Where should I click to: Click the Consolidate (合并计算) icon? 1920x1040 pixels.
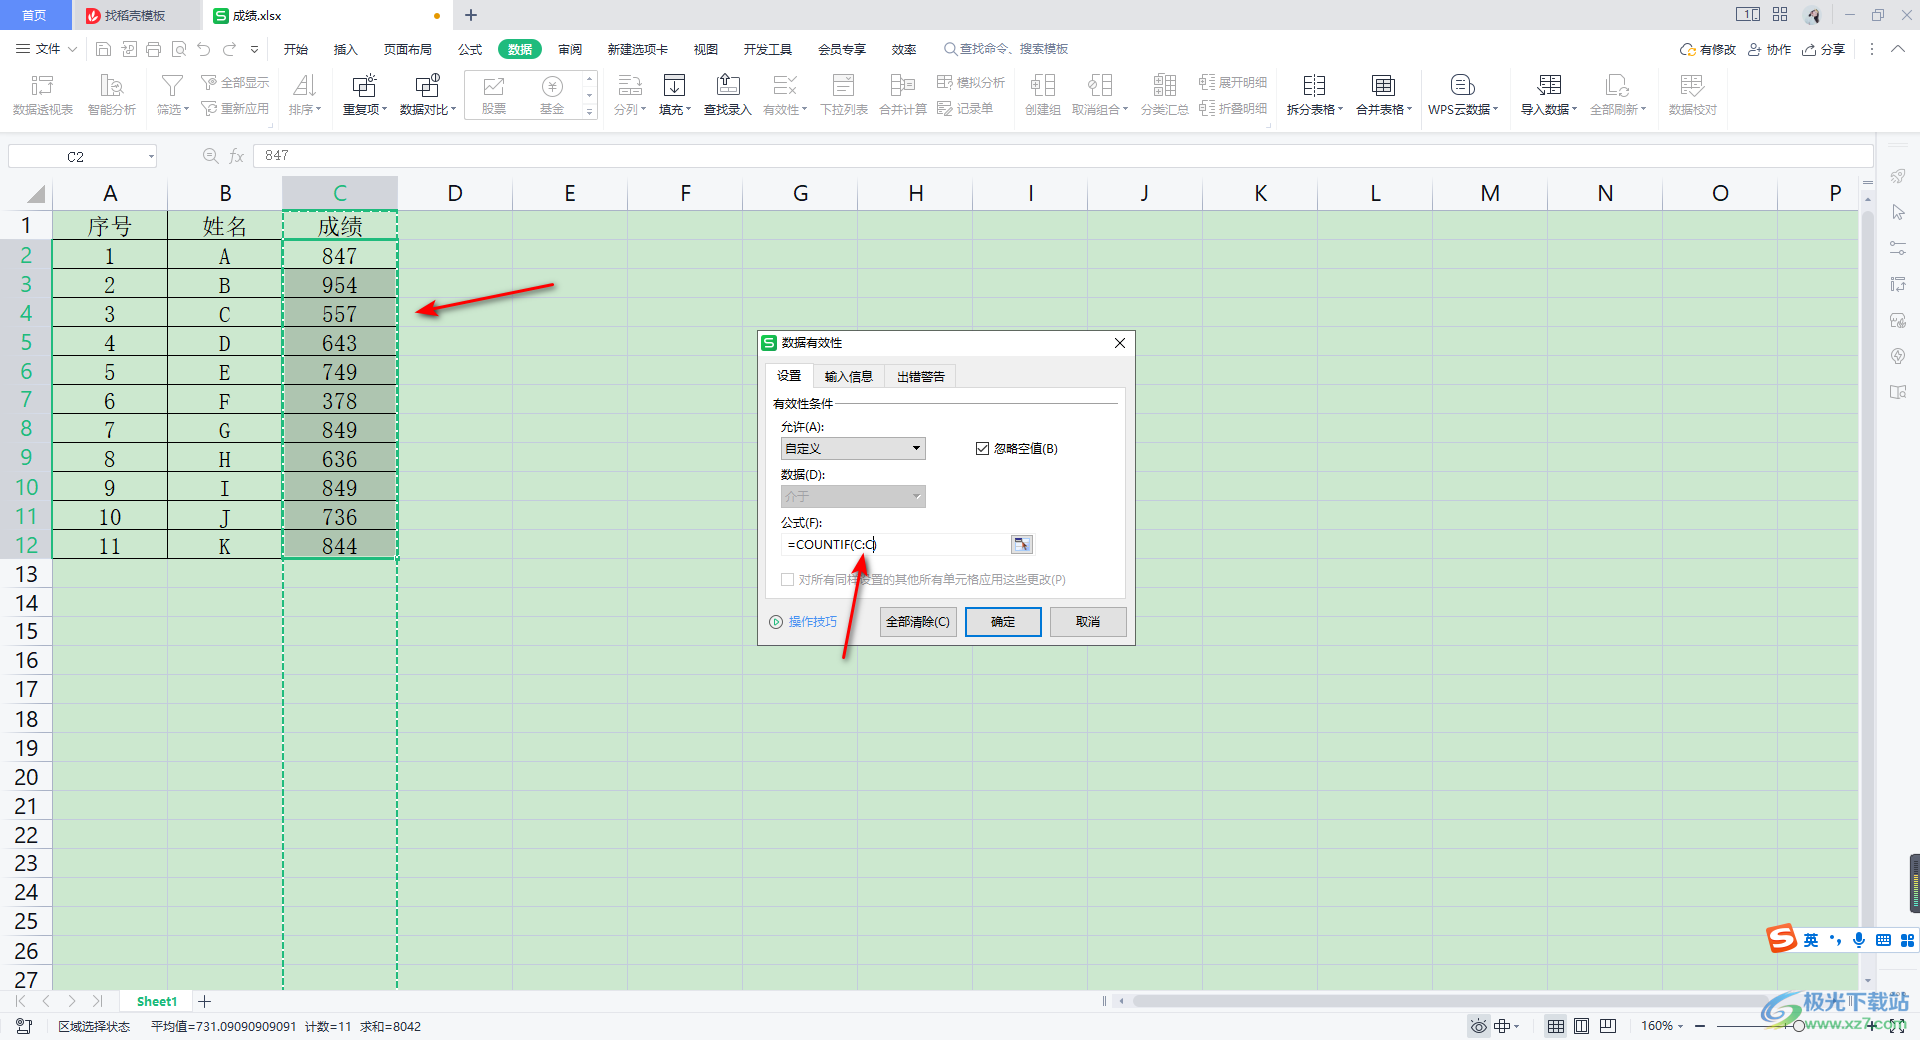pos(903,95)
